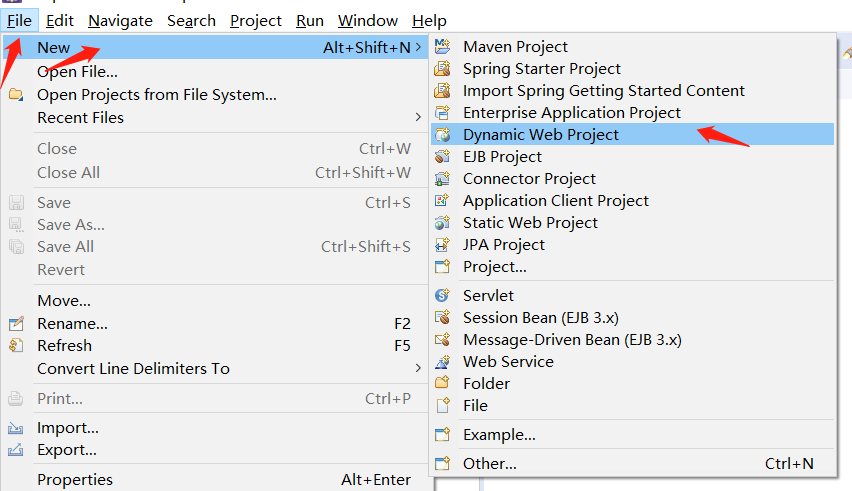Click the Static Web Project icon
This screenshot has width=852, height=491.
pos(443,223)
